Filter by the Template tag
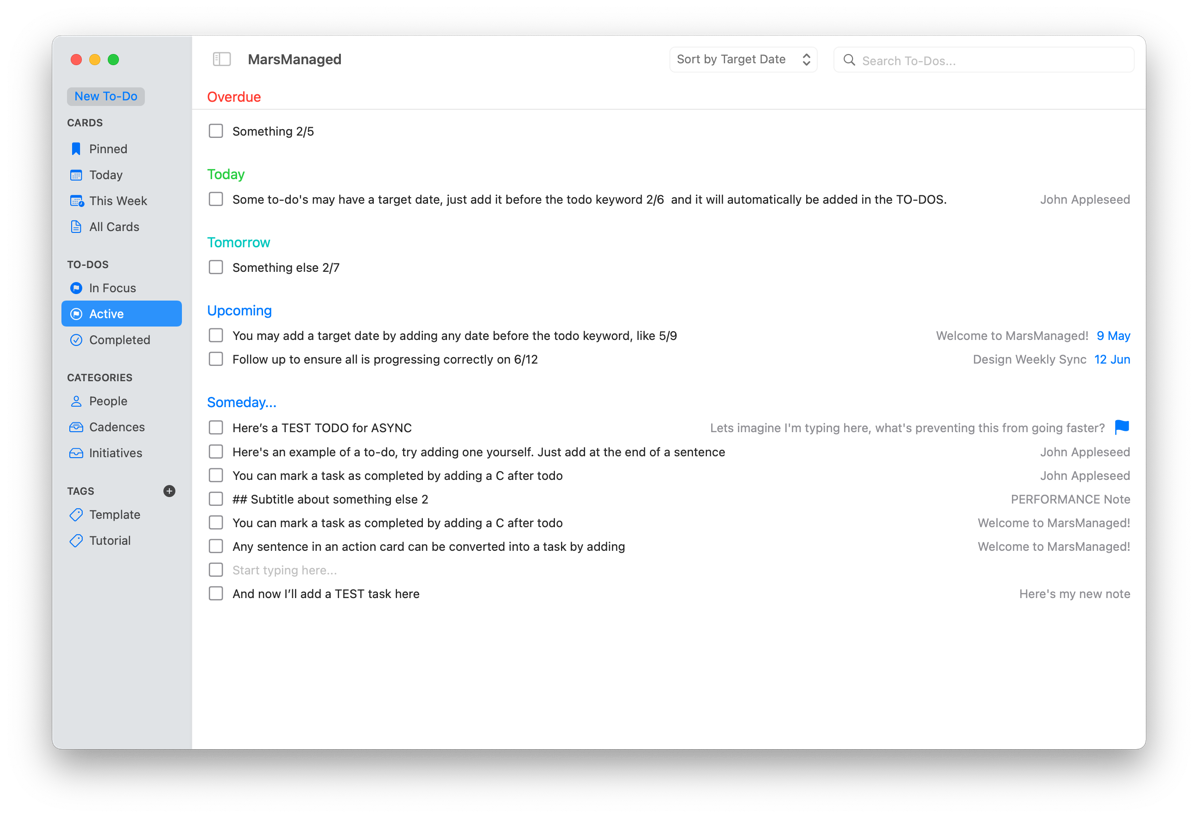Screen dimensions: 1198x818 pos(121,515)
